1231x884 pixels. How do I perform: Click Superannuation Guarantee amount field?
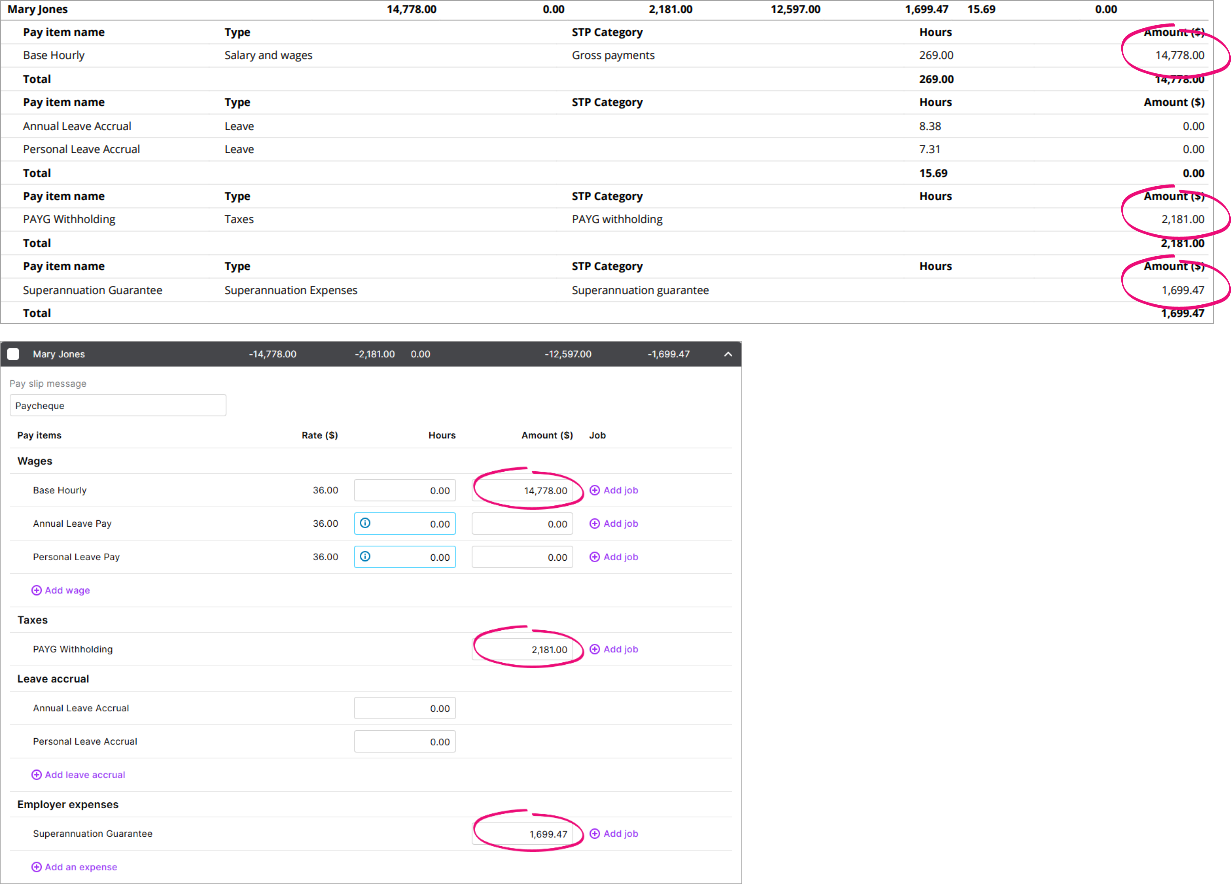pyautogui.click(x=523, y=834)
